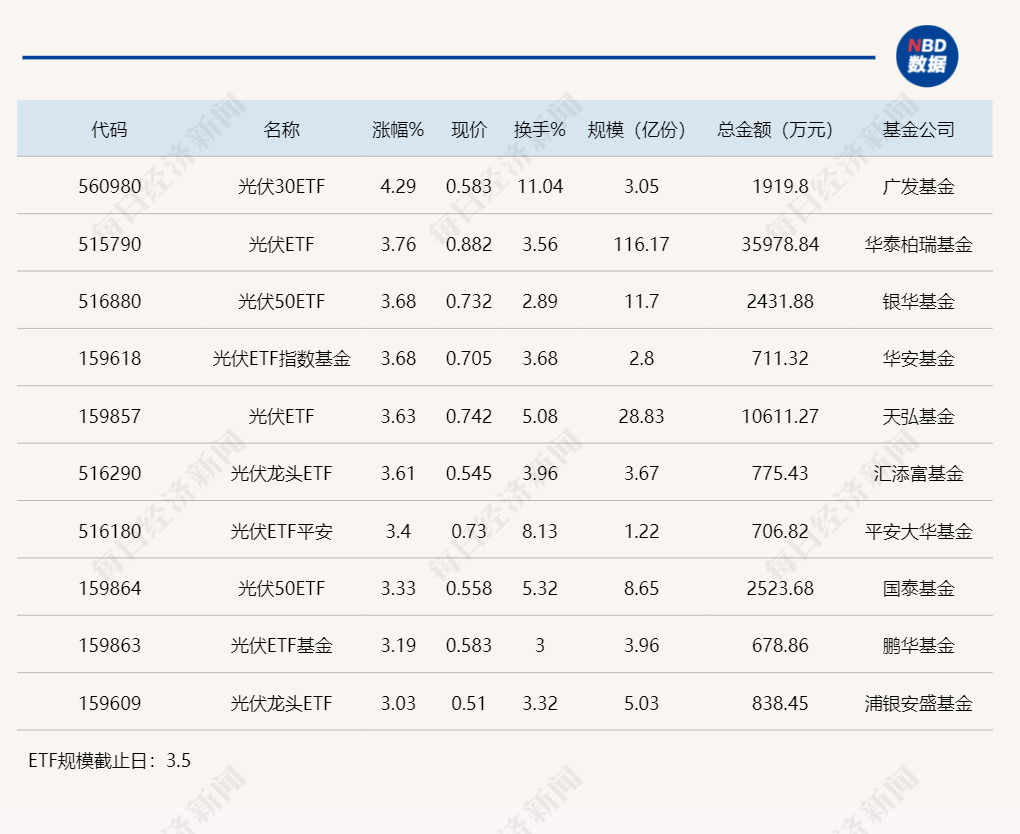Click fund code 516180
The height and width of the screenshot is (834, 1020).
point(109,531)
